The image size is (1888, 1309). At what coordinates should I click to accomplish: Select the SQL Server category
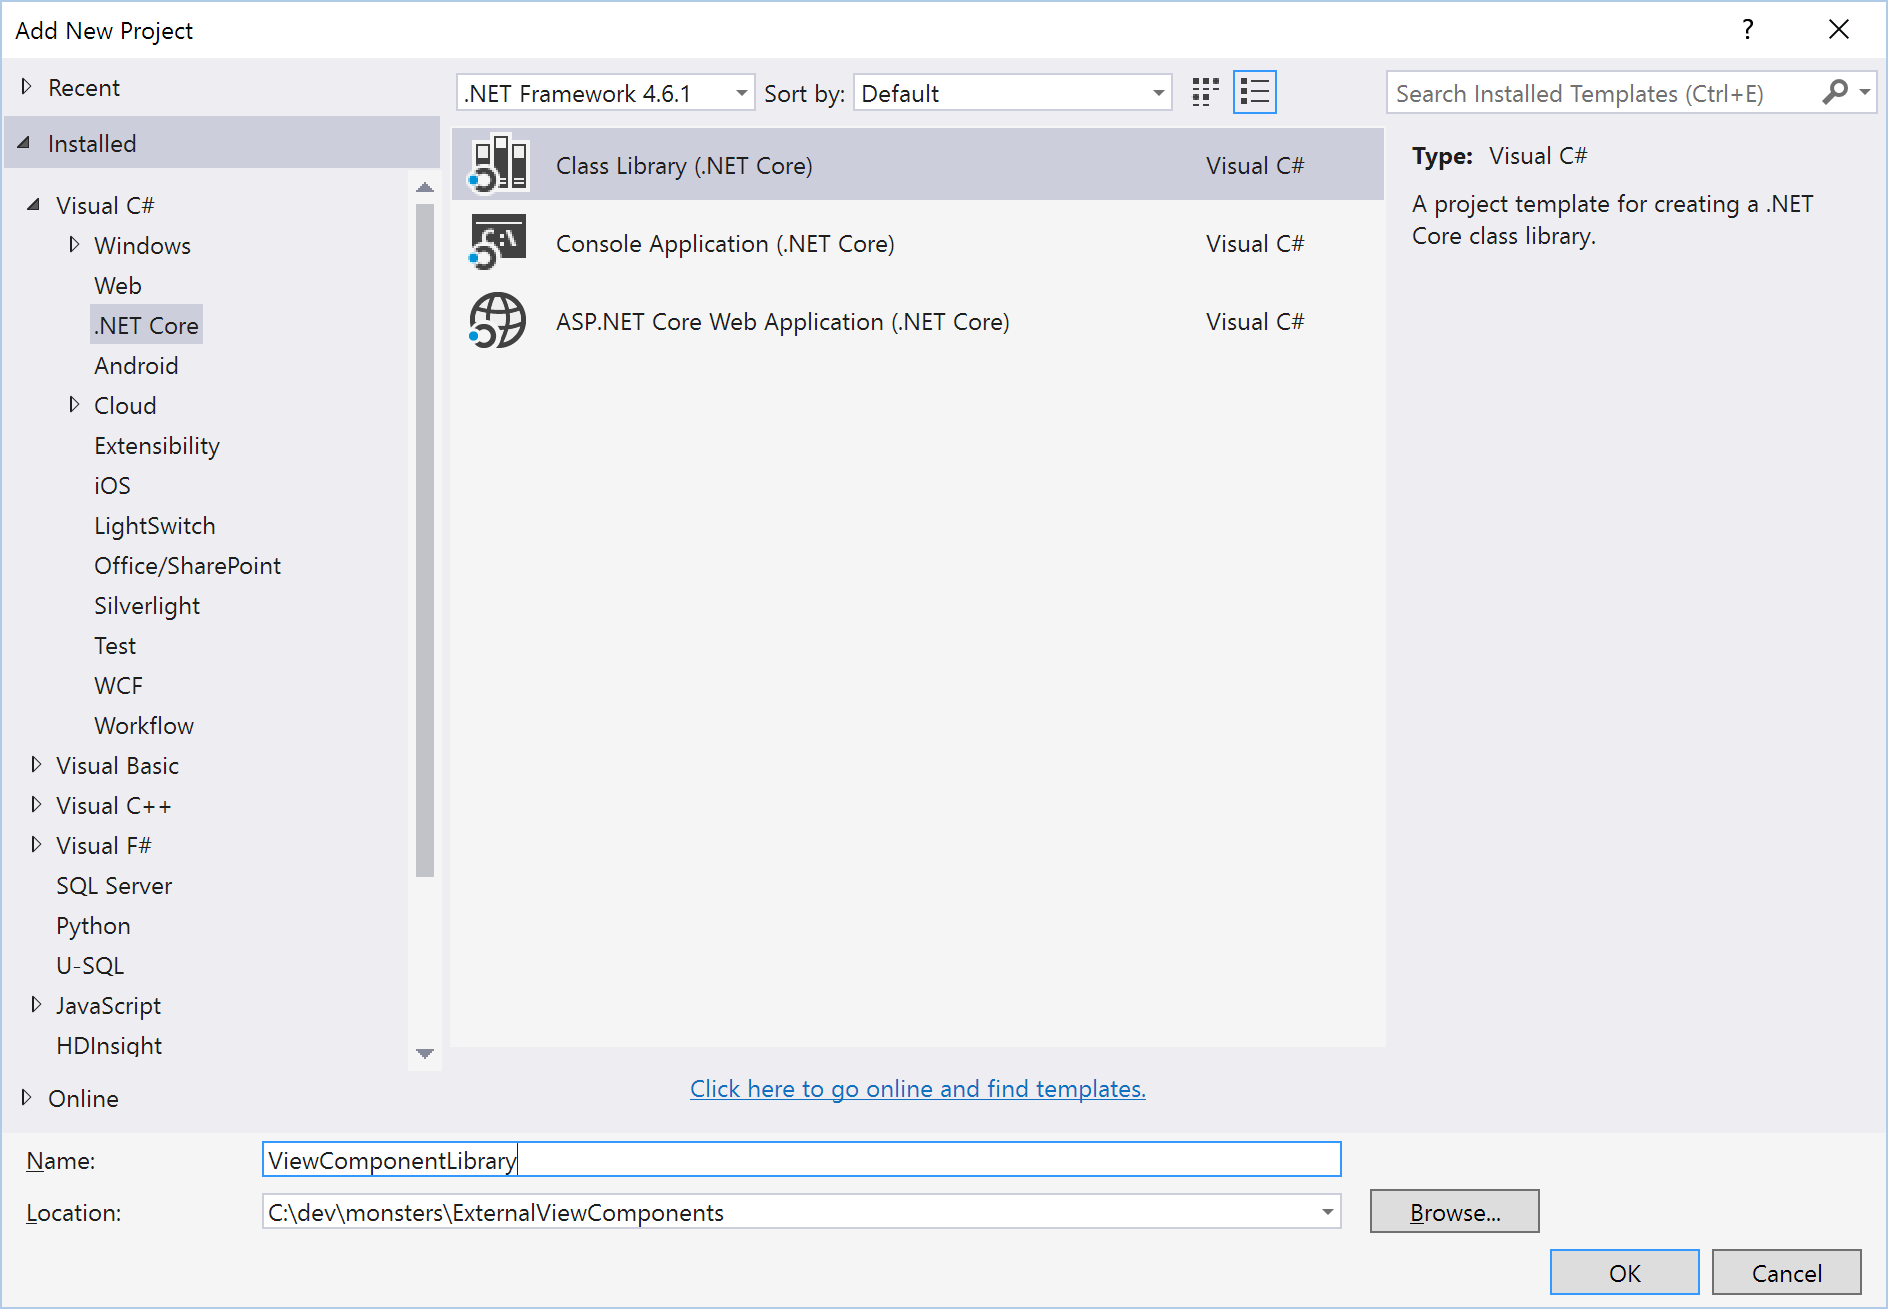[114, 885]
